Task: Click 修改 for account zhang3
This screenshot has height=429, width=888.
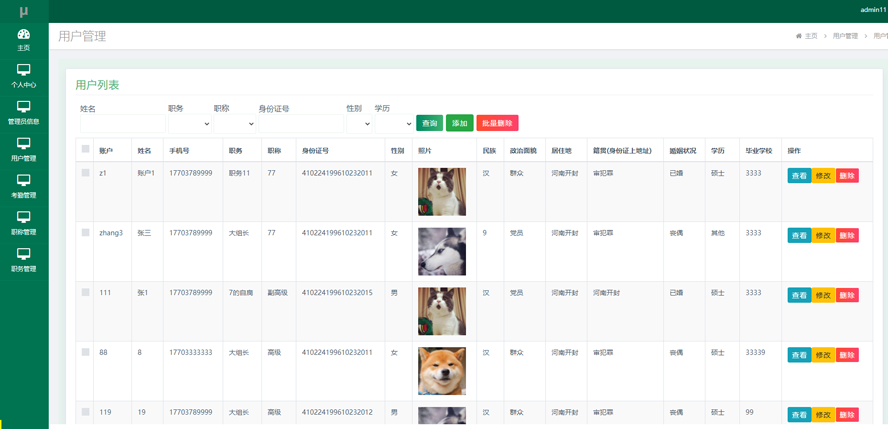Action: pos(823,235)
